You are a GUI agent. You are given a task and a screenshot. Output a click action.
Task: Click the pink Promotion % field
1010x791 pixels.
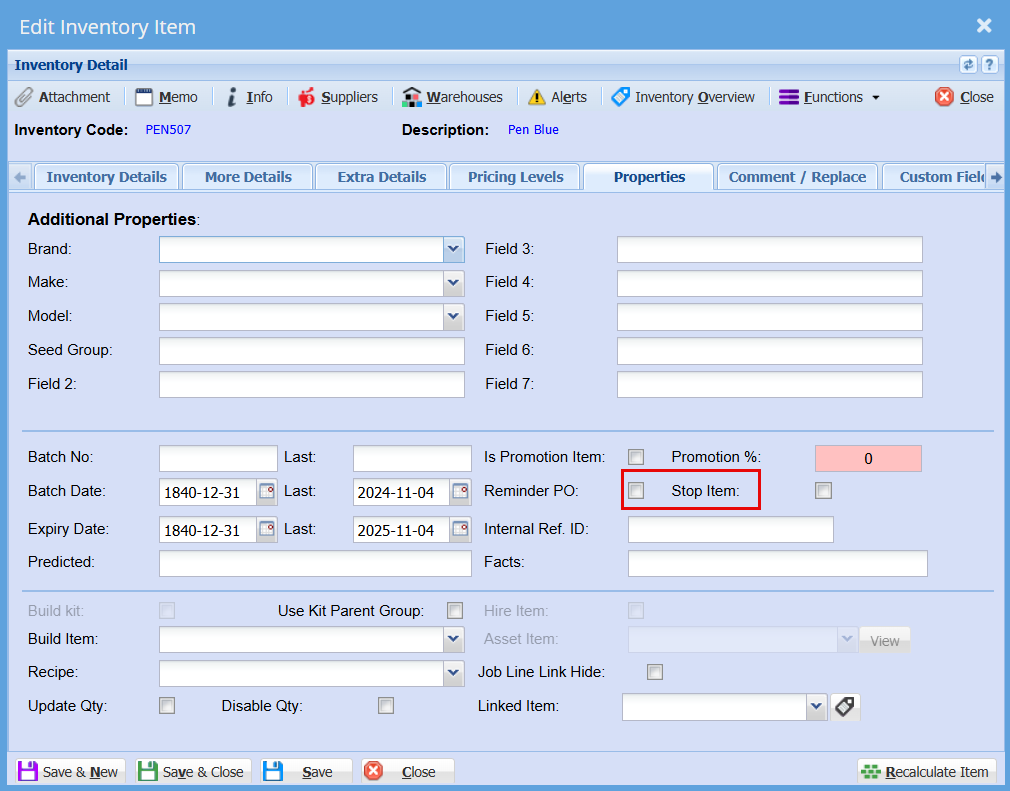pyautogui.click(x=868, y=459)
